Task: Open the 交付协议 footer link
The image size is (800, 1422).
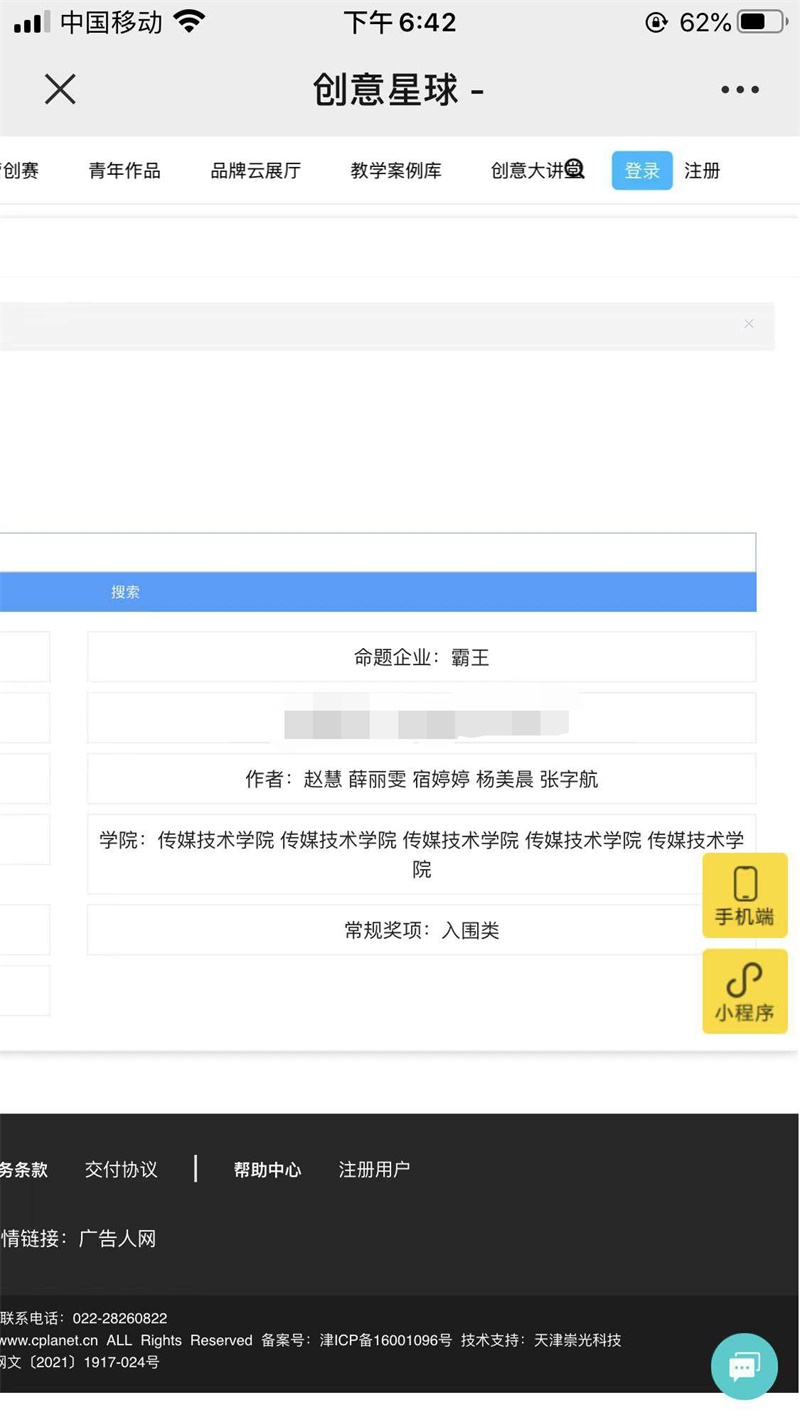Action: point(121,1169)
